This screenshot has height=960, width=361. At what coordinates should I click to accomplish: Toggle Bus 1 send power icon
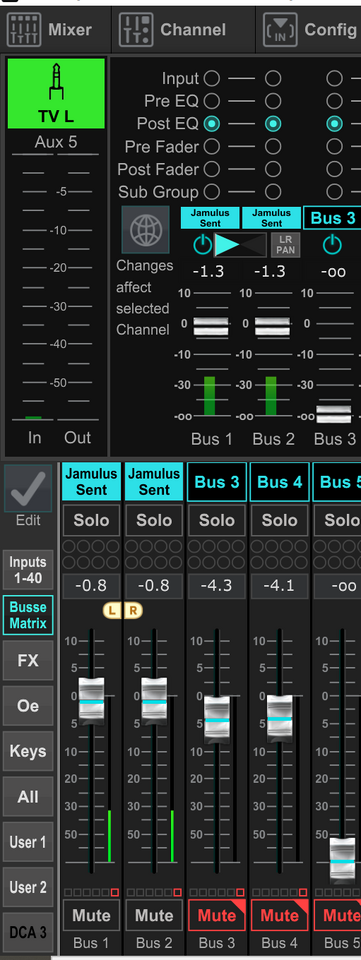[x=203, y=245]
